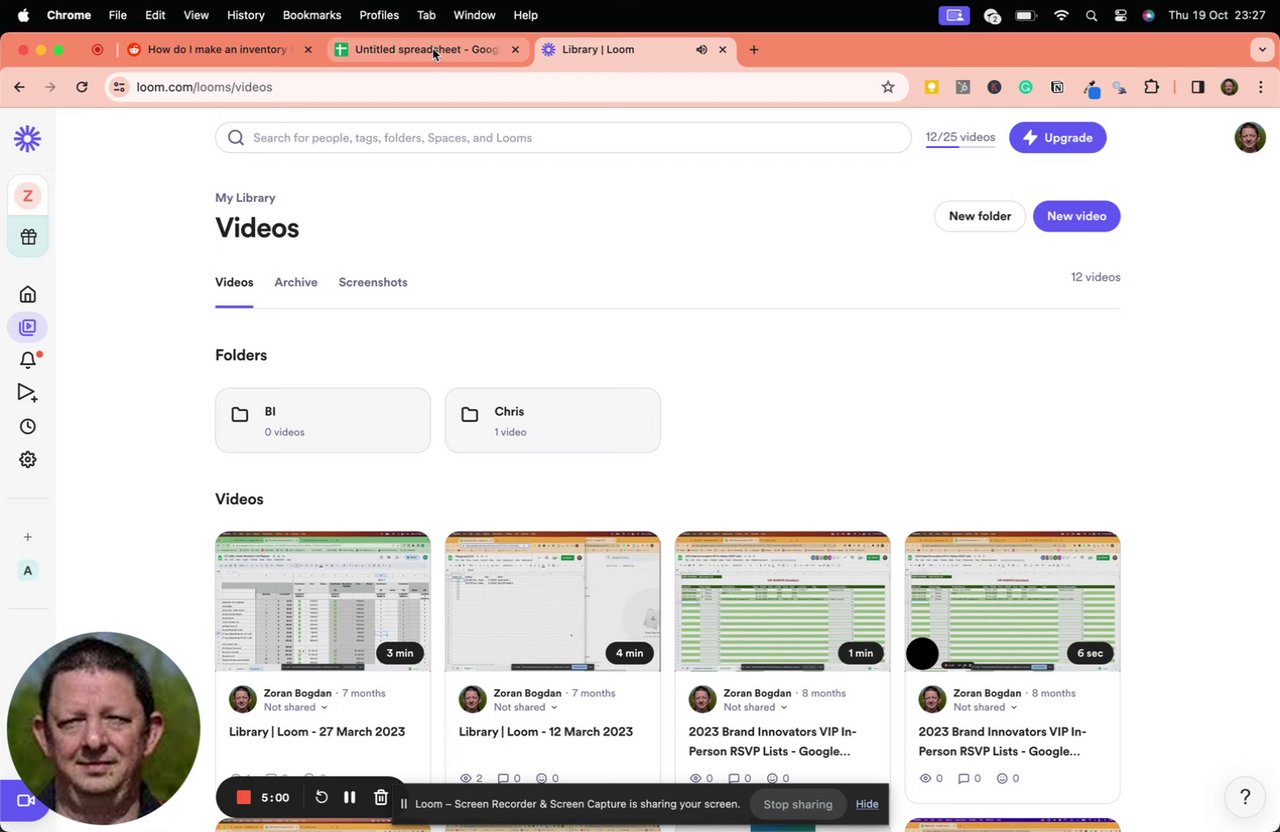This screenshot has width=1280, height=832.
Task: Switch to the Untitled spreadsheet browser tab
Action: [428, 49]
